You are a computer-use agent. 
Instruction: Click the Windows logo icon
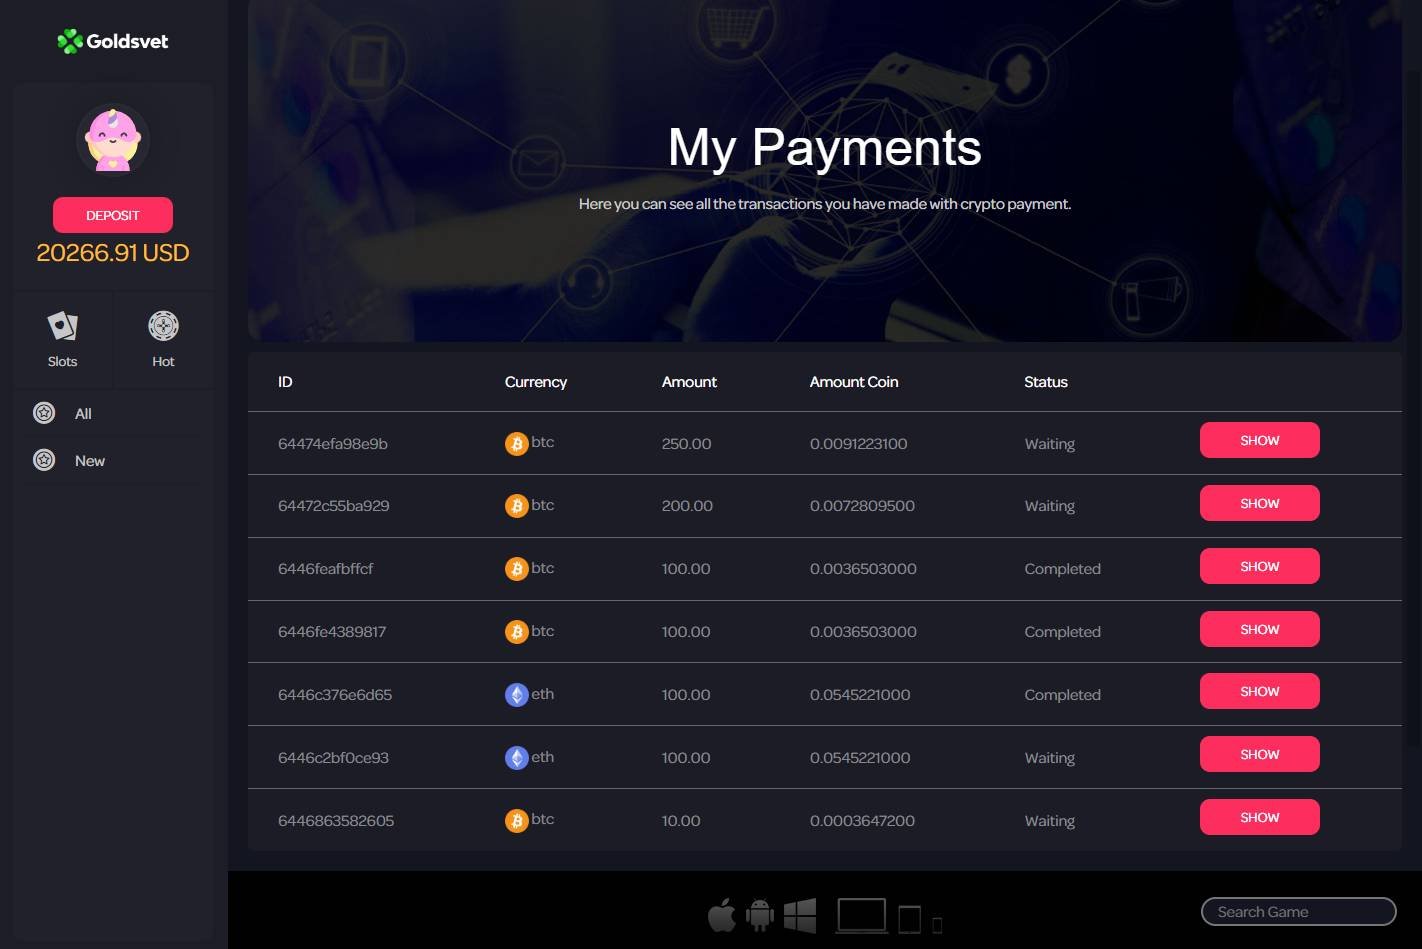[x=800, y=915]
